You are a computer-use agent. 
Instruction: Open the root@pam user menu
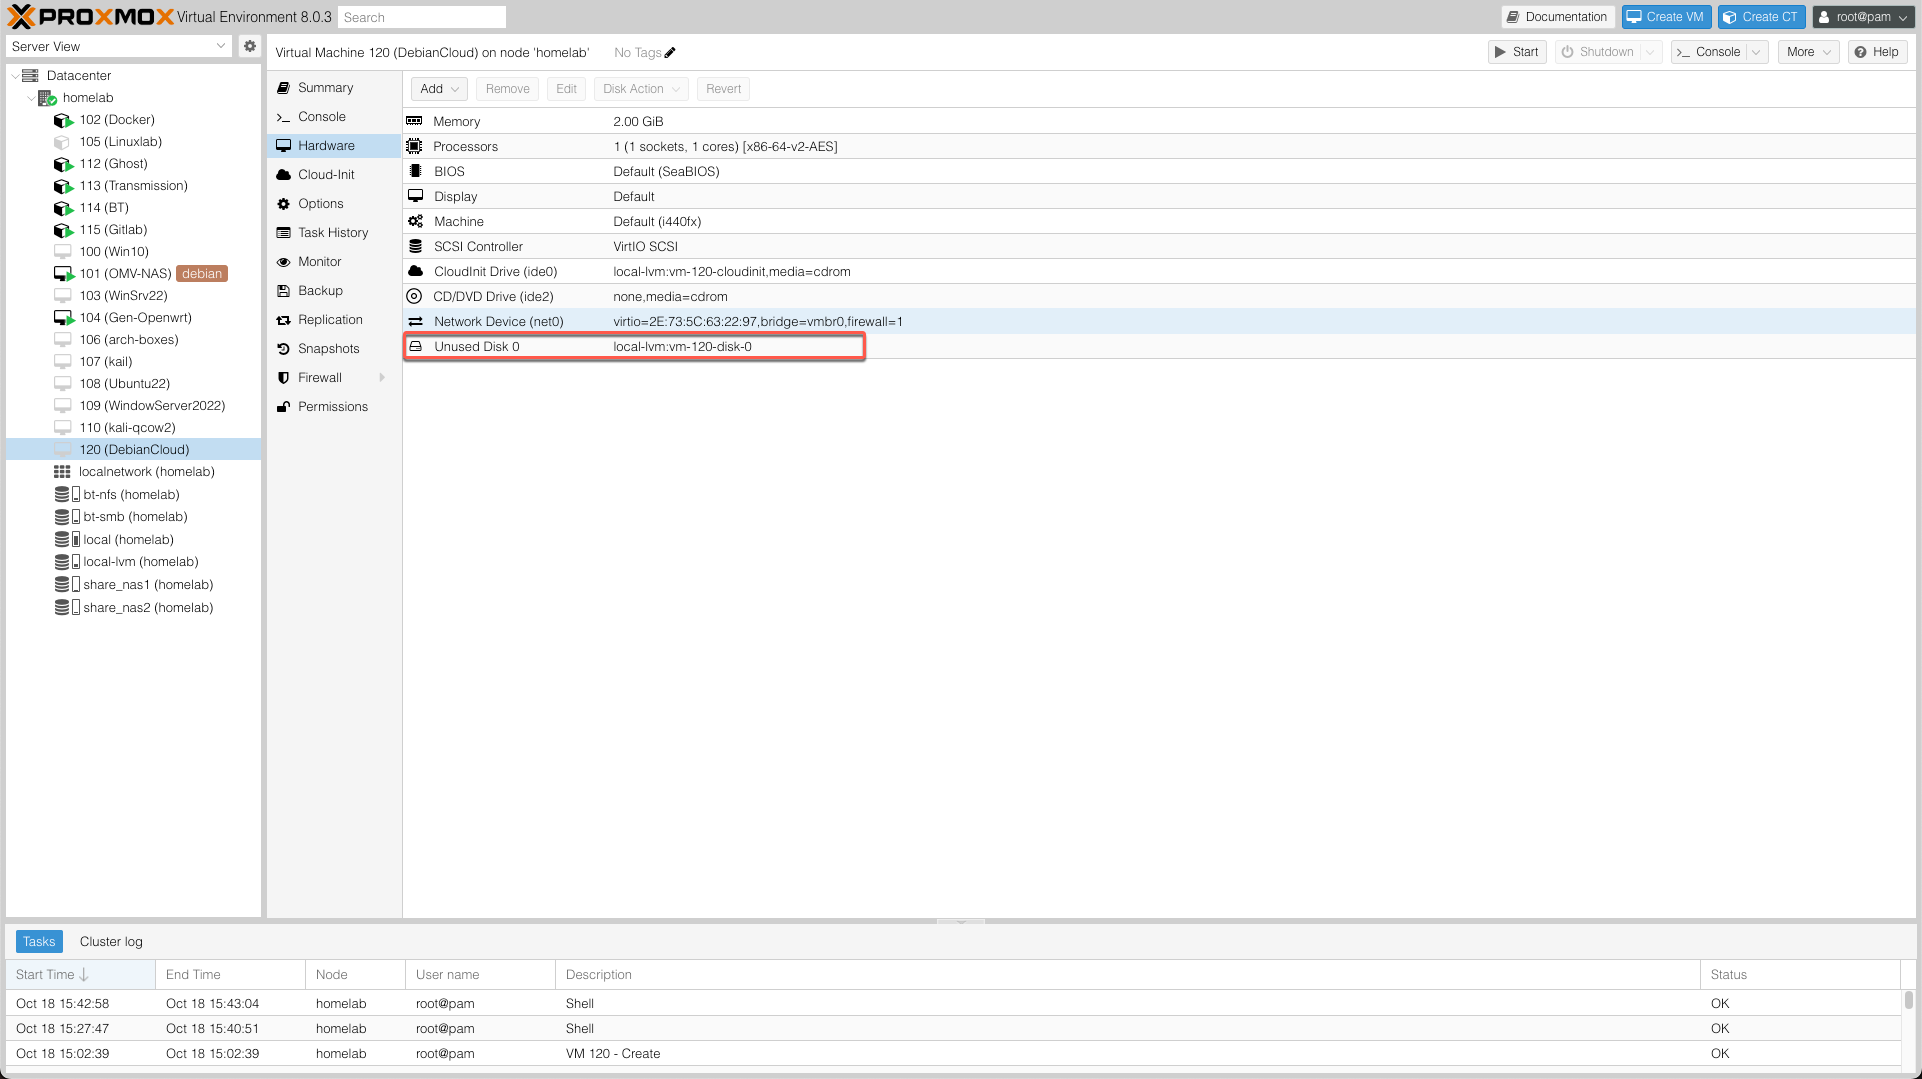pos(1864,17)
